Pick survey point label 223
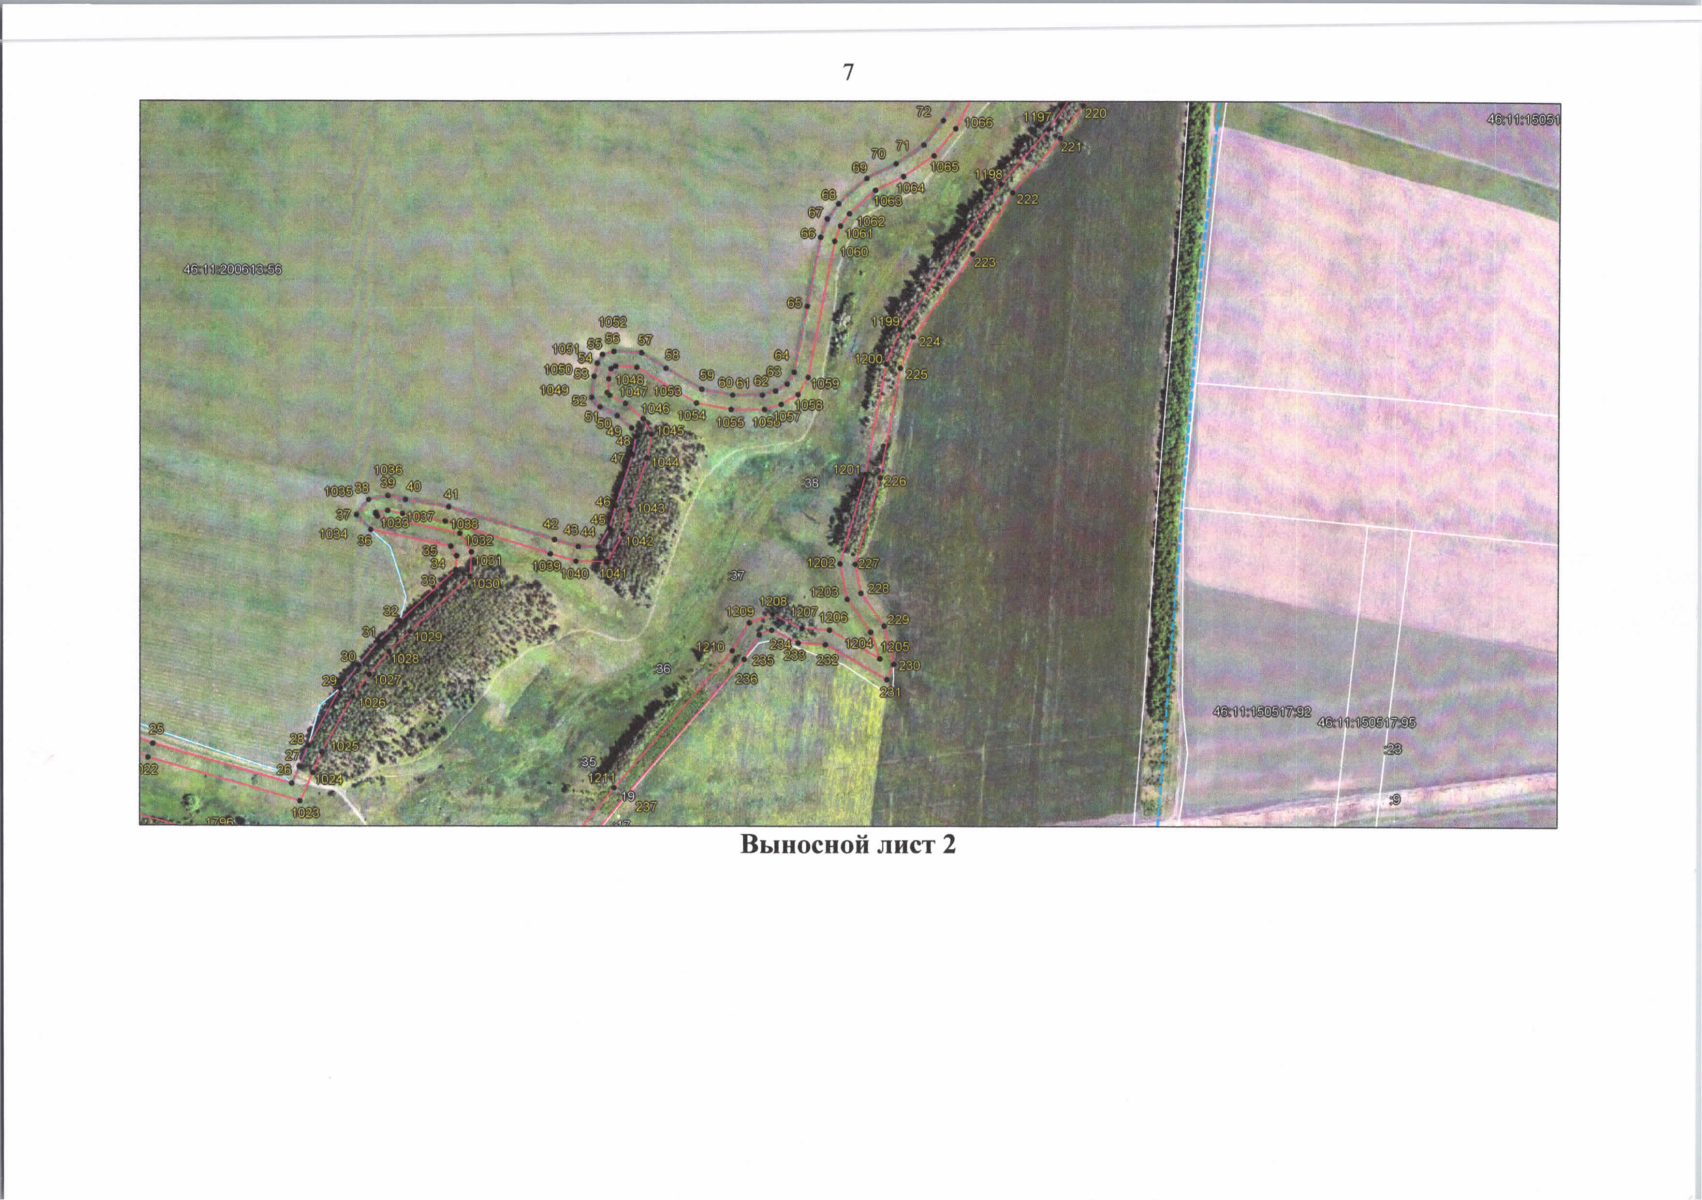 (984, 263)
